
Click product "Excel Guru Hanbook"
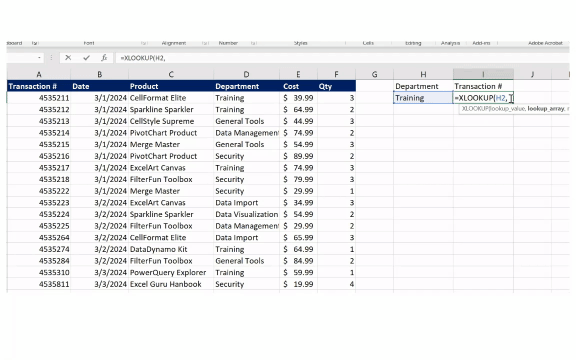point(171,284)
